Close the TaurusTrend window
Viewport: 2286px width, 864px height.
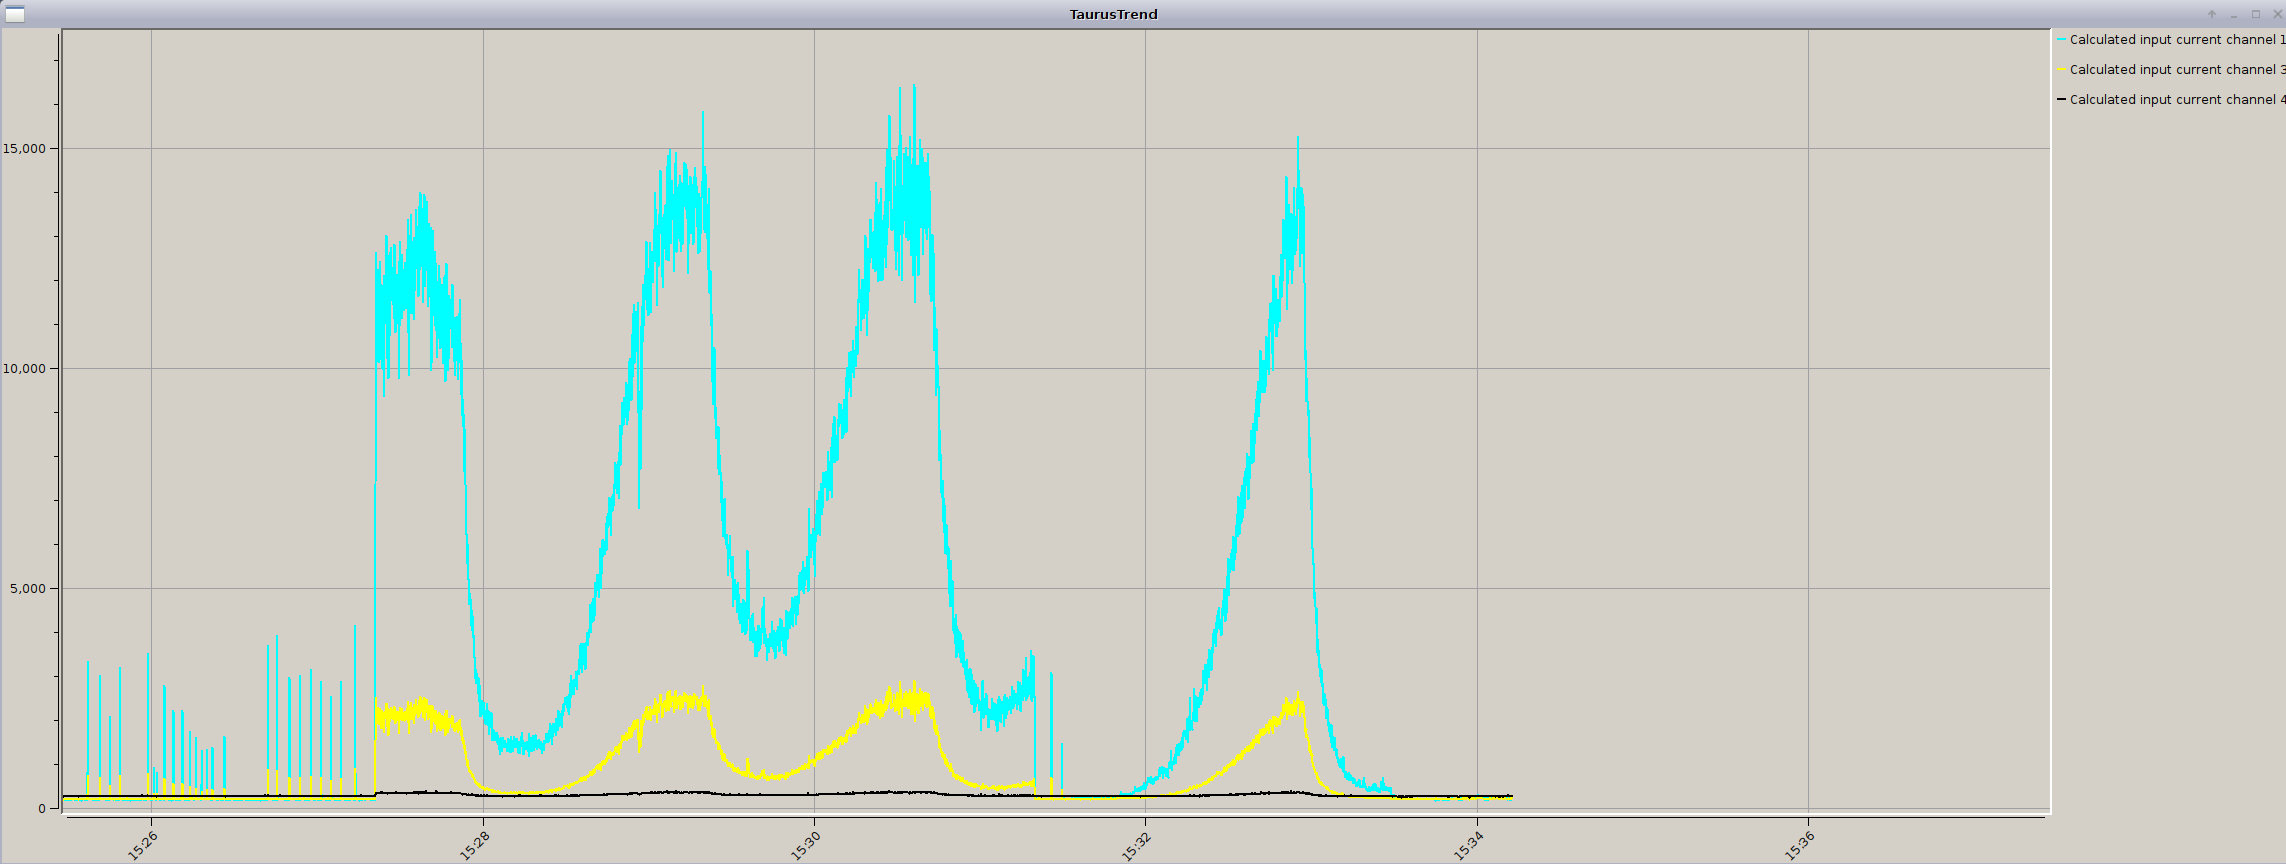(2278, 14)
